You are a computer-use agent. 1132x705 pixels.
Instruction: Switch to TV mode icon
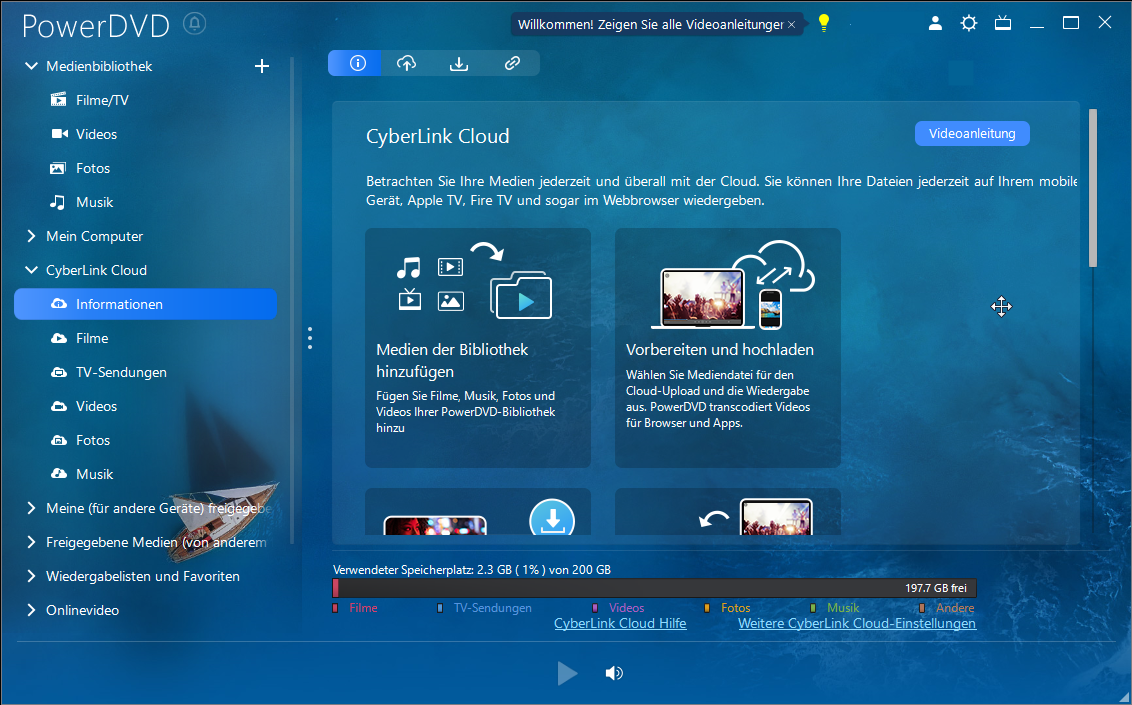[1003, 23]
